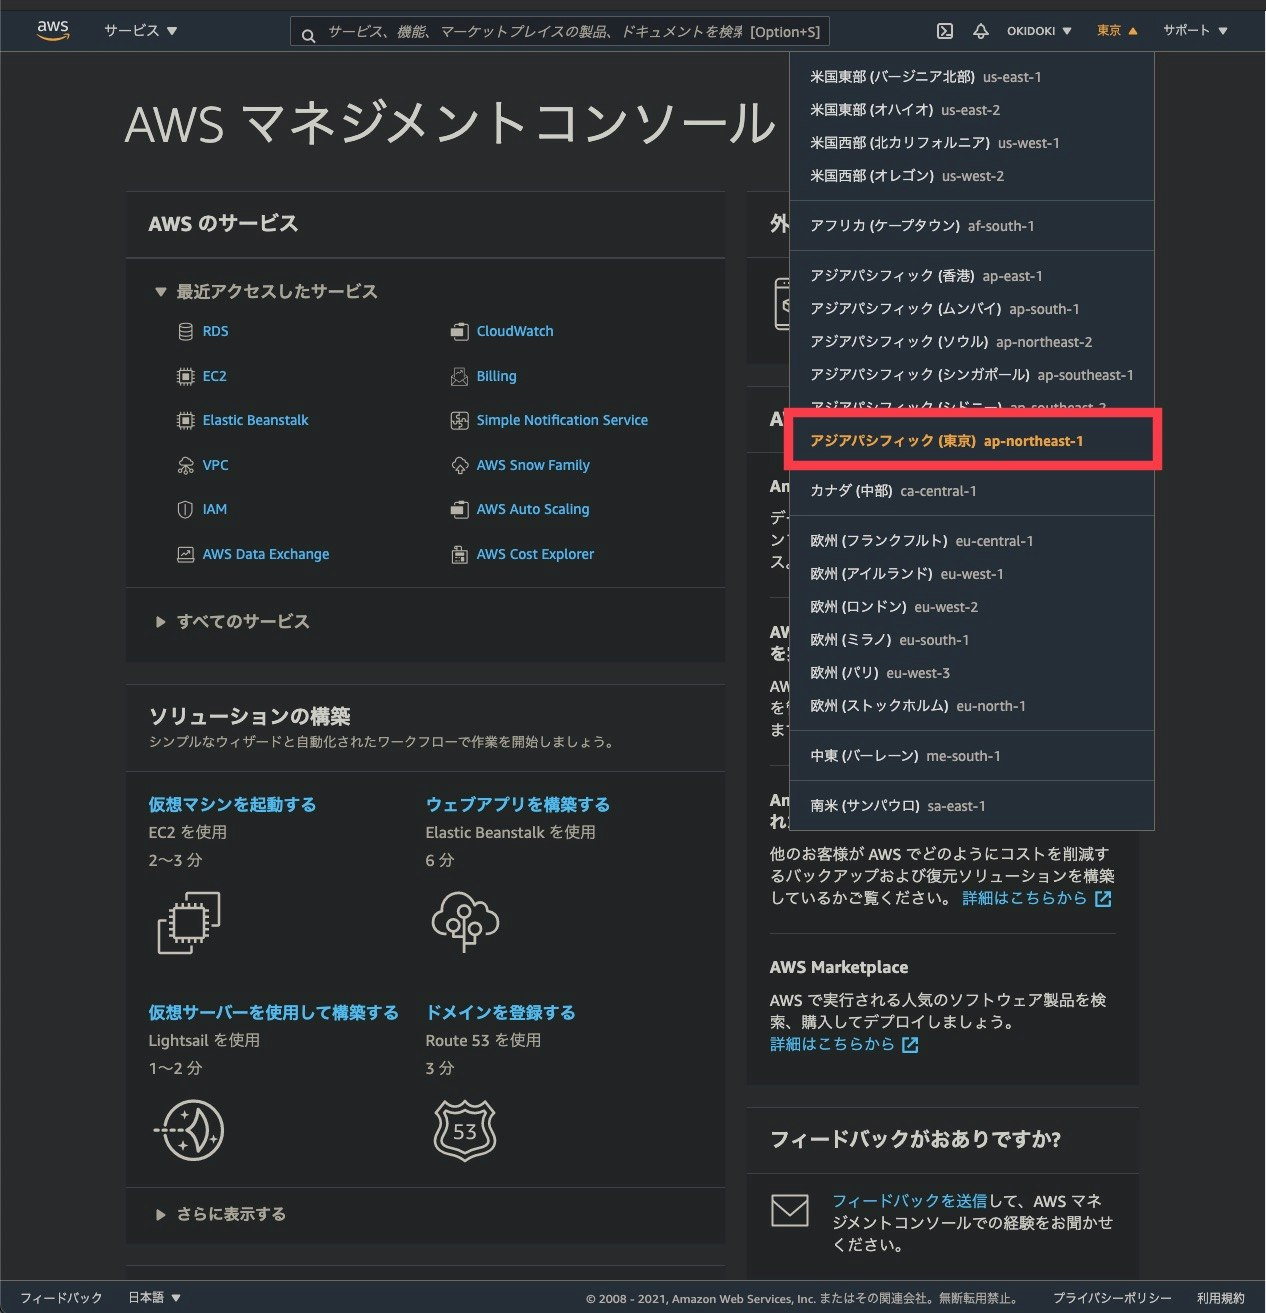
Task: Open the AWS Snow Family icon
Action: tap(459, 465)
